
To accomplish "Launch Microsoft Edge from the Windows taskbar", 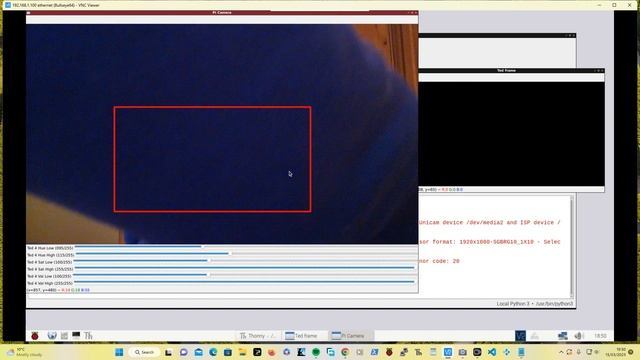I will click(213, 352).
